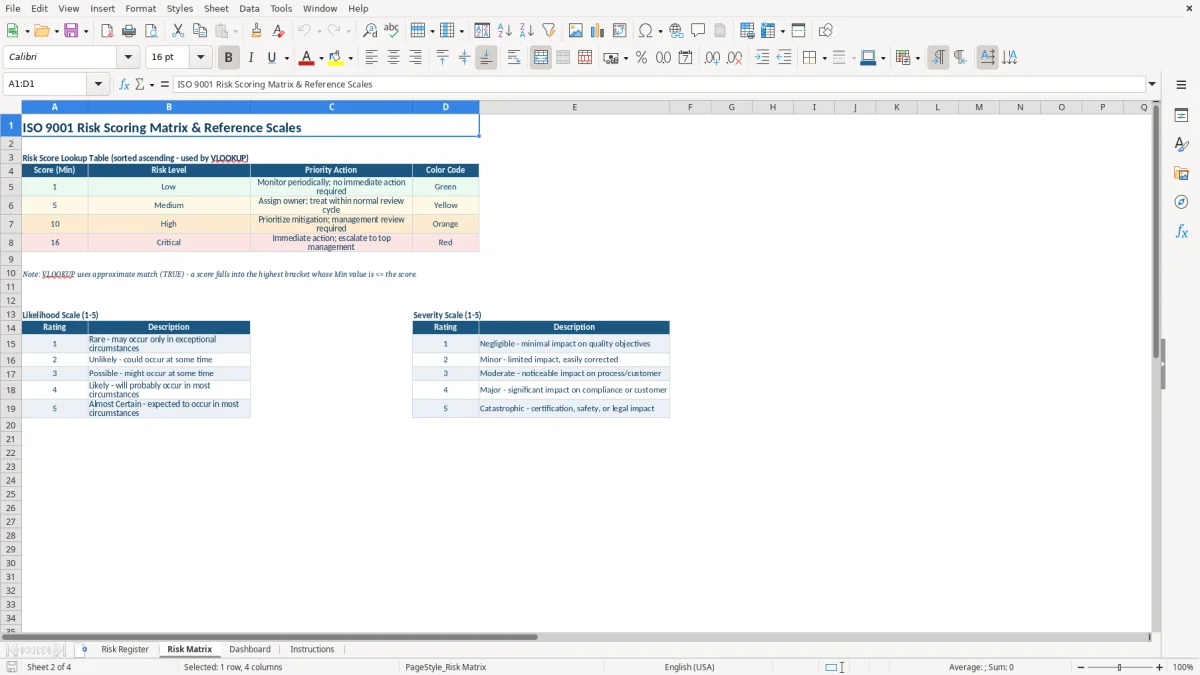This screenshot has height=675, width=1200.
Task: Toggle print preview
Action: (151, 31)
